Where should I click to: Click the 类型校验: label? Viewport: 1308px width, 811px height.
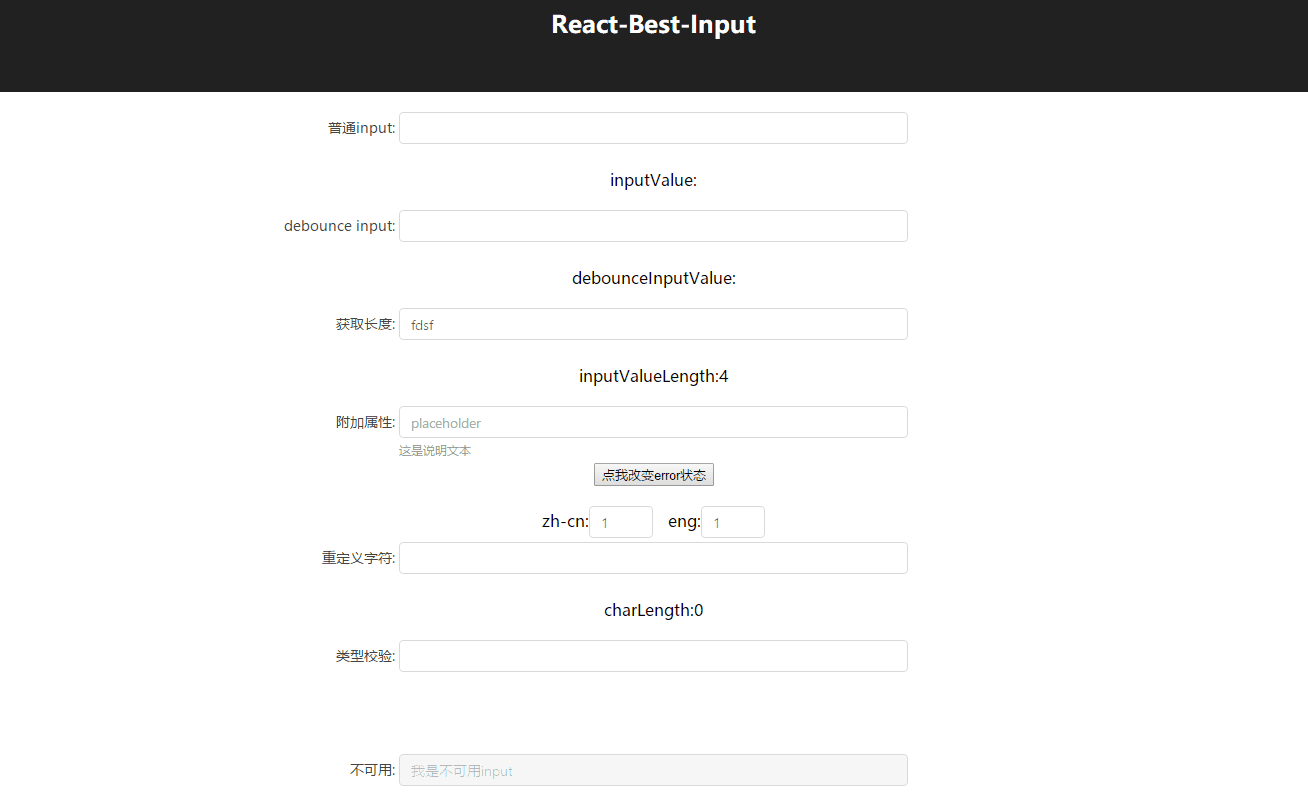coord(366,656)
